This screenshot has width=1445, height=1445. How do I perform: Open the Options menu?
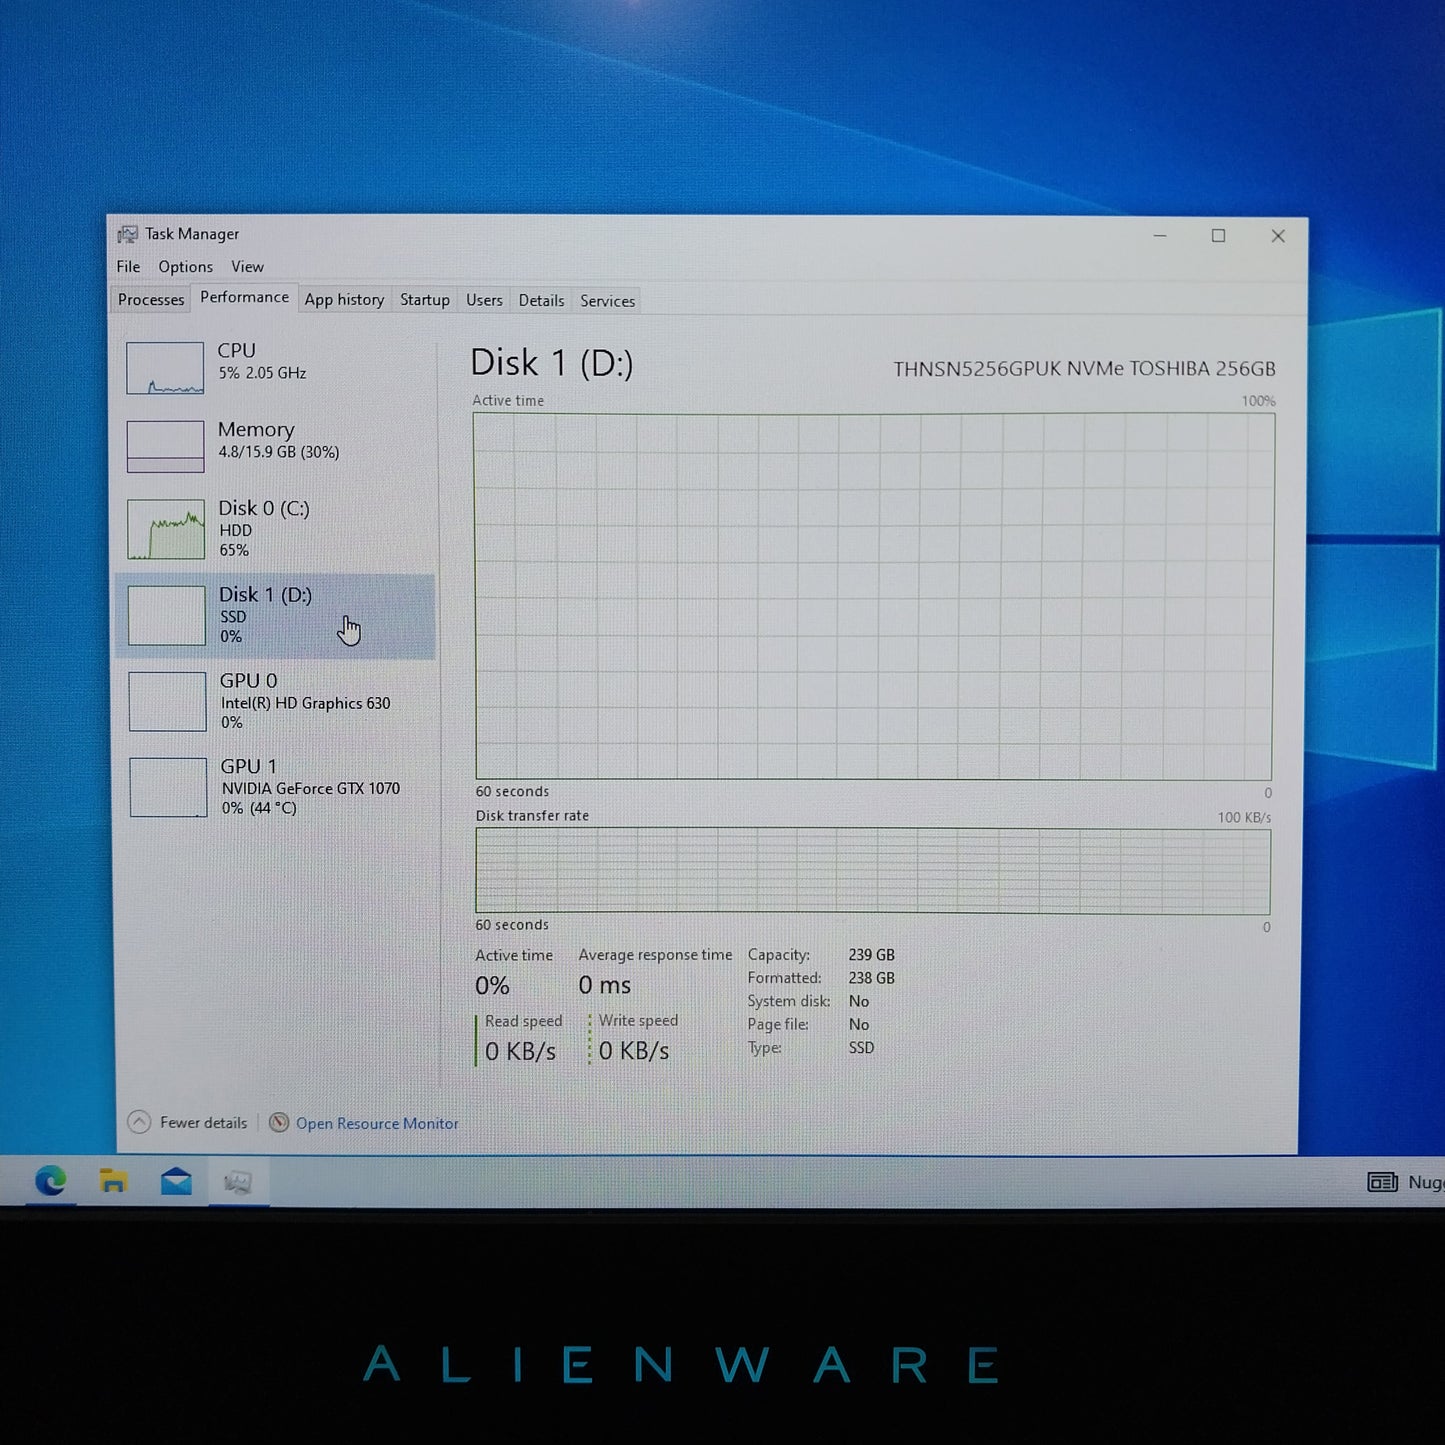point(185,267)
